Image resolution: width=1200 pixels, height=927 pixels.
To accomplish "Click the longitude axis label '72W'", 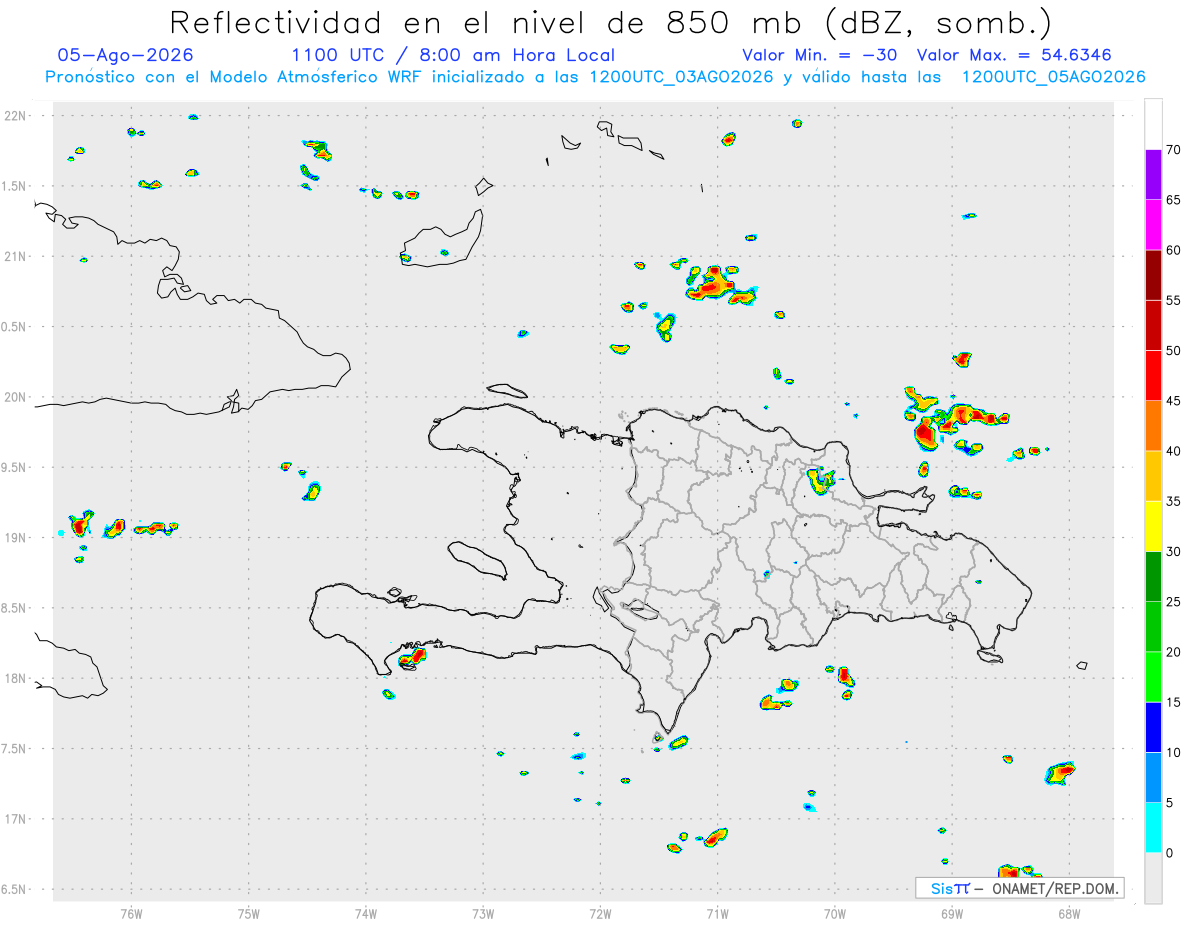I will pyautogui.click(x=600, y=912).
